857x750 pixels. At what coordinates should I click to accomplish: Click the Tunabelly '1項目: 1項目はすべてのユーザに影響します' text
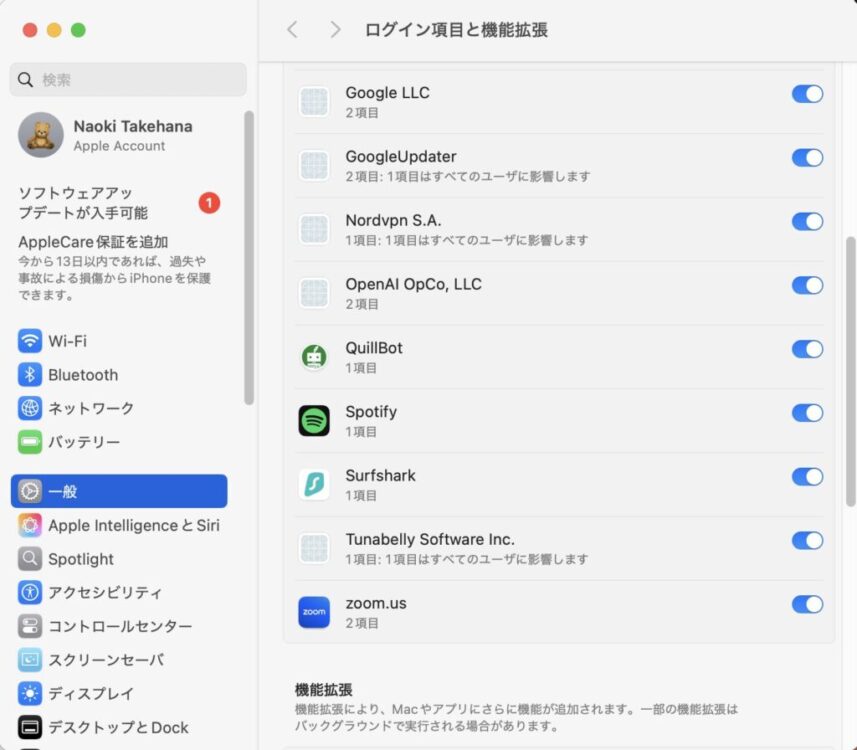pyautogui.click(x=467, y=559)
